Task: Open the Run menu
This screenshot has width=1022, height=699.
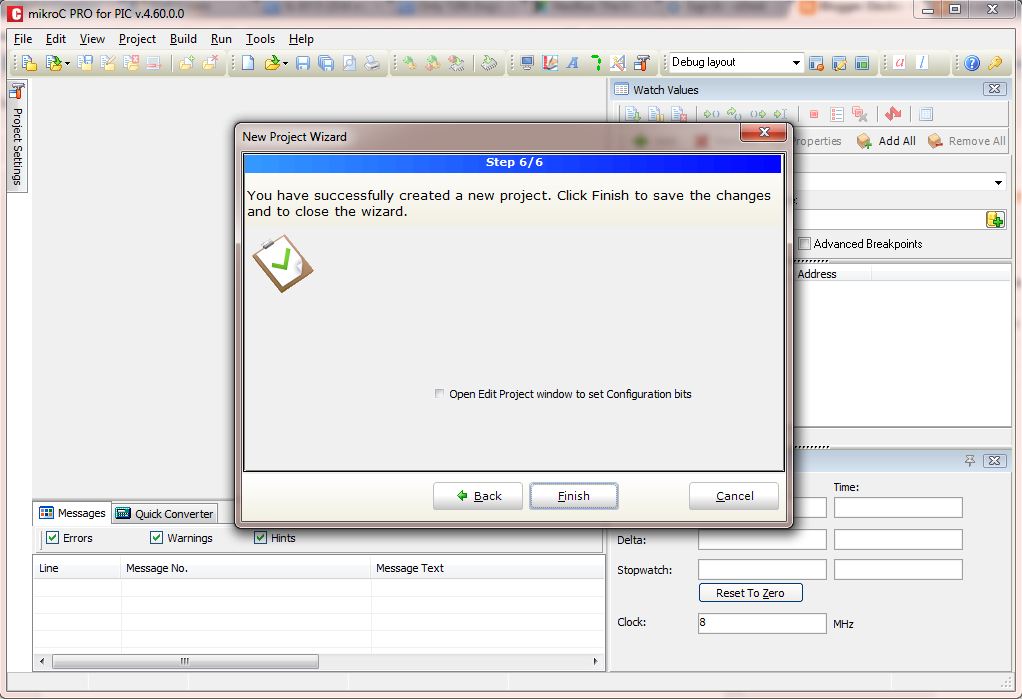Action: pyautogui.click(x=221, y=39)
